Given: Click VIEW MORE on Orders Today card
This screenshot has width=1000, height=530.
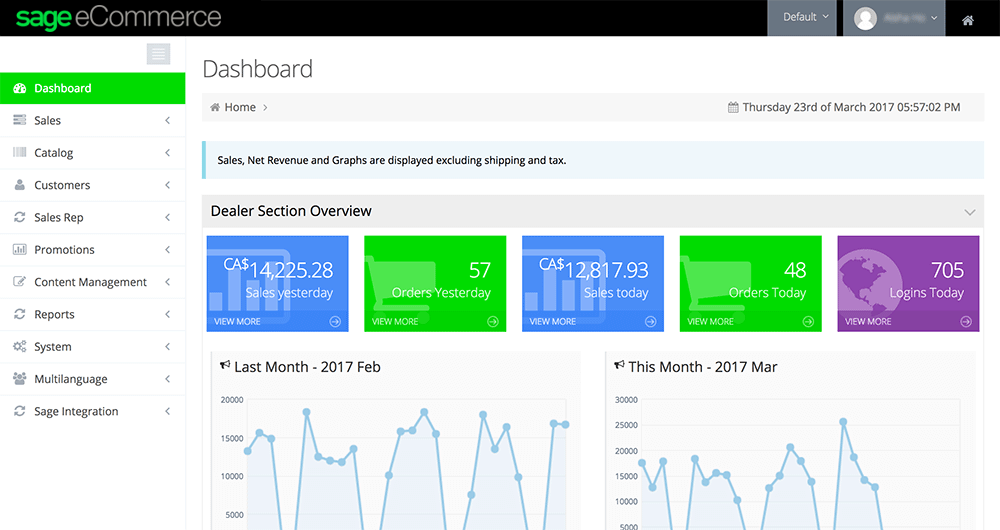Looking at the screenshot, I should point(710,321).
